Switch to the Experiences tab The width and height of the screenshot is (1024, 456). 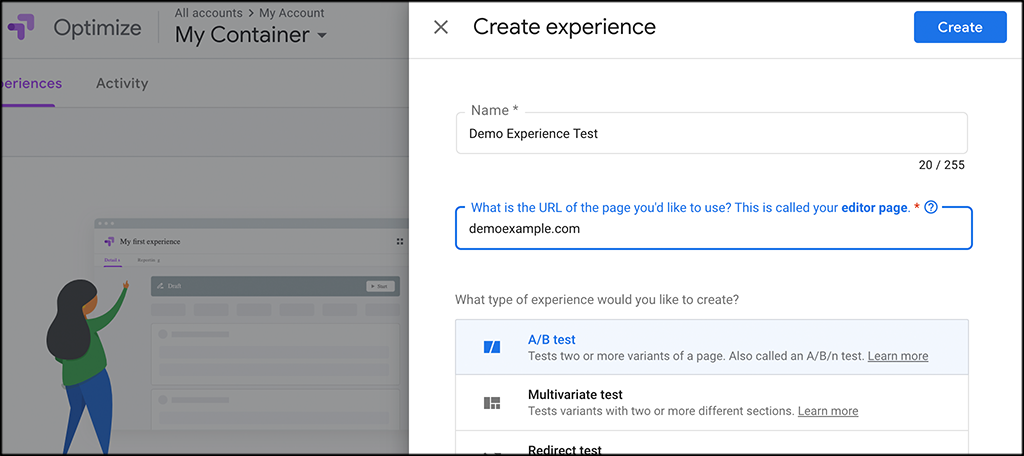pos(31,83)
